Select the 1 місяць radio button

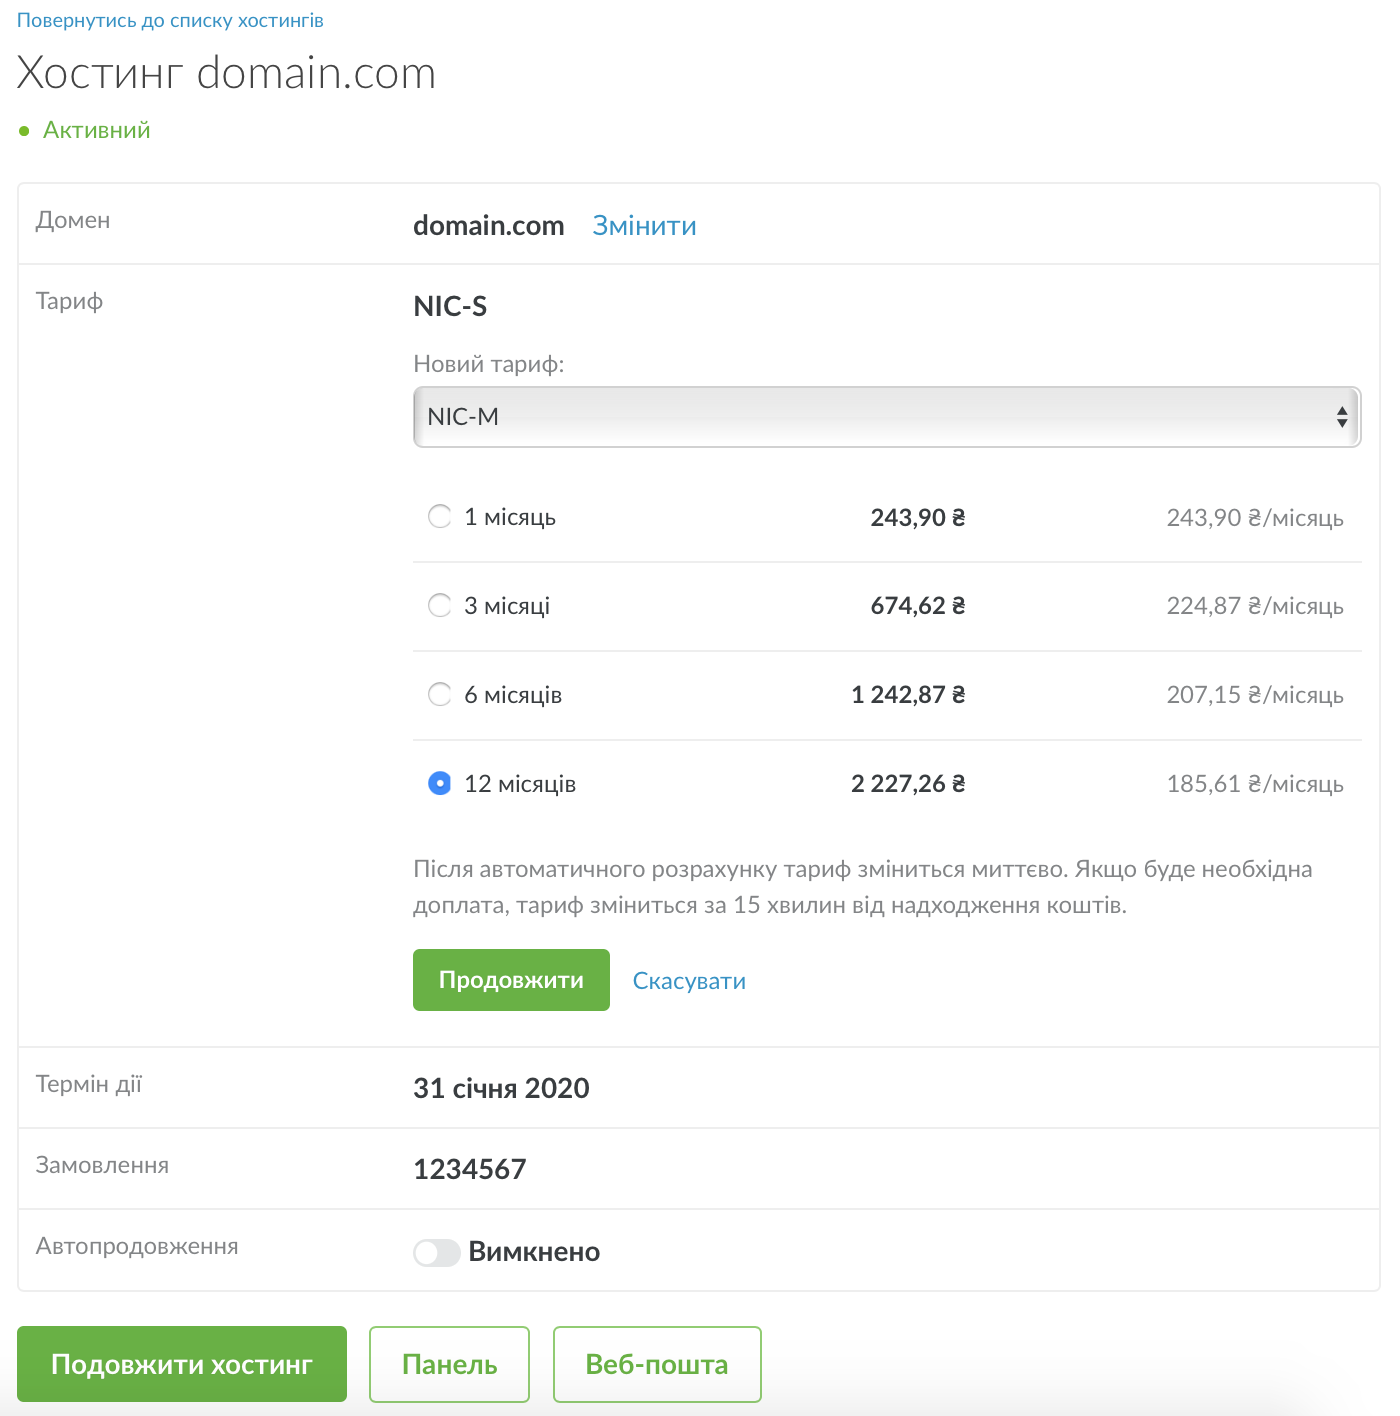439,517
